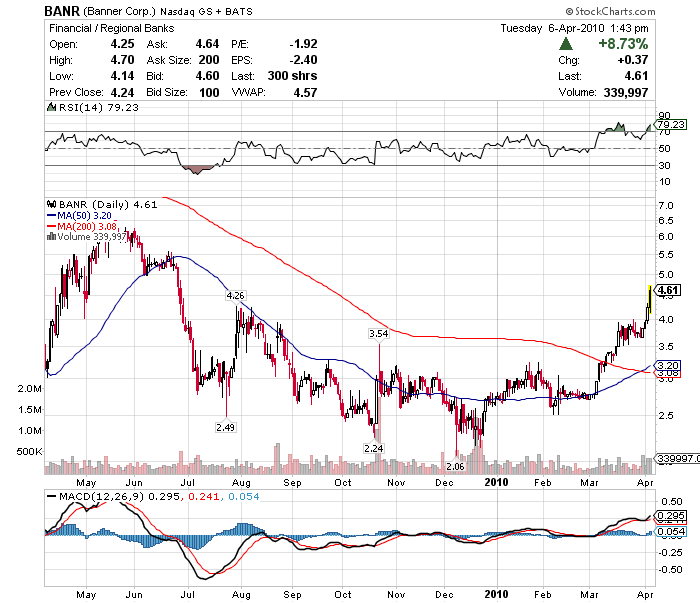Image resolution: width=700 pixels, height=603 pixels.
Task: Click the green up-arrow change indicator
Action: 566,44
